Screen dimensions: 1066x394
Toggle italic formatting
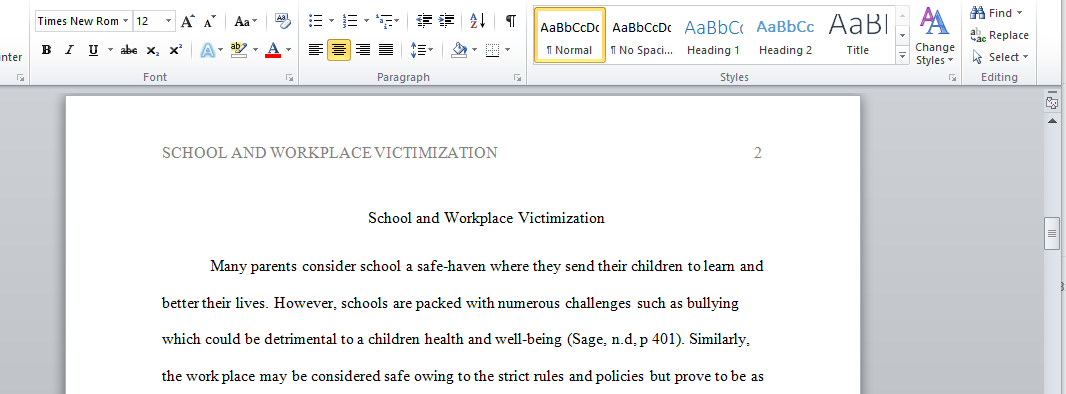coord(69,50)
